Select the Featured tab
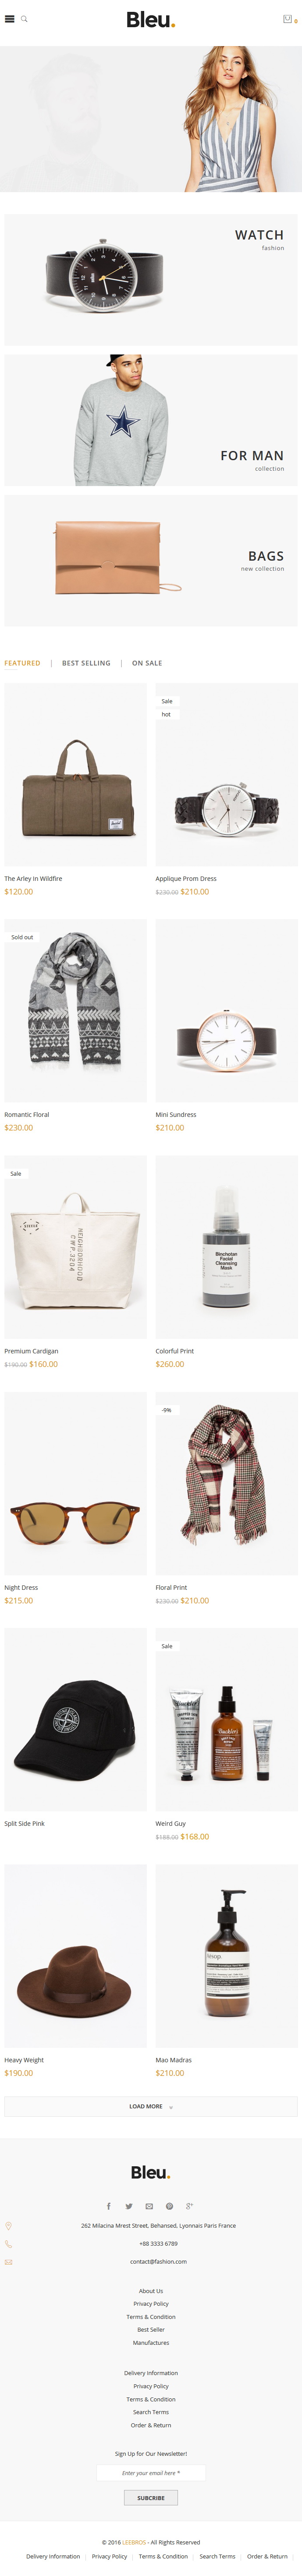This screenshot has width=302, height=2576. click(x=22, y=663)
